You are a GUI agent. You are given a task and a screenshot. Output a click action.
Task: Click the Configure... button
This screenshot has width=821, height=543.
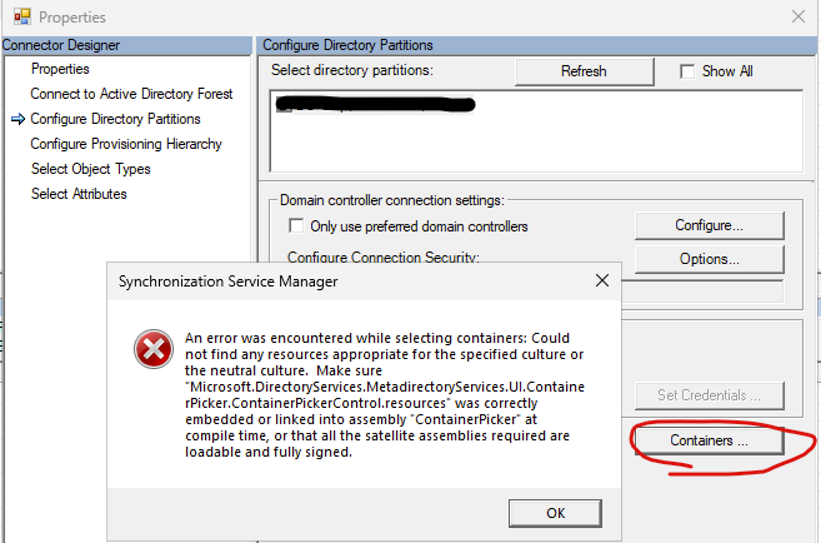coord(709,225)
